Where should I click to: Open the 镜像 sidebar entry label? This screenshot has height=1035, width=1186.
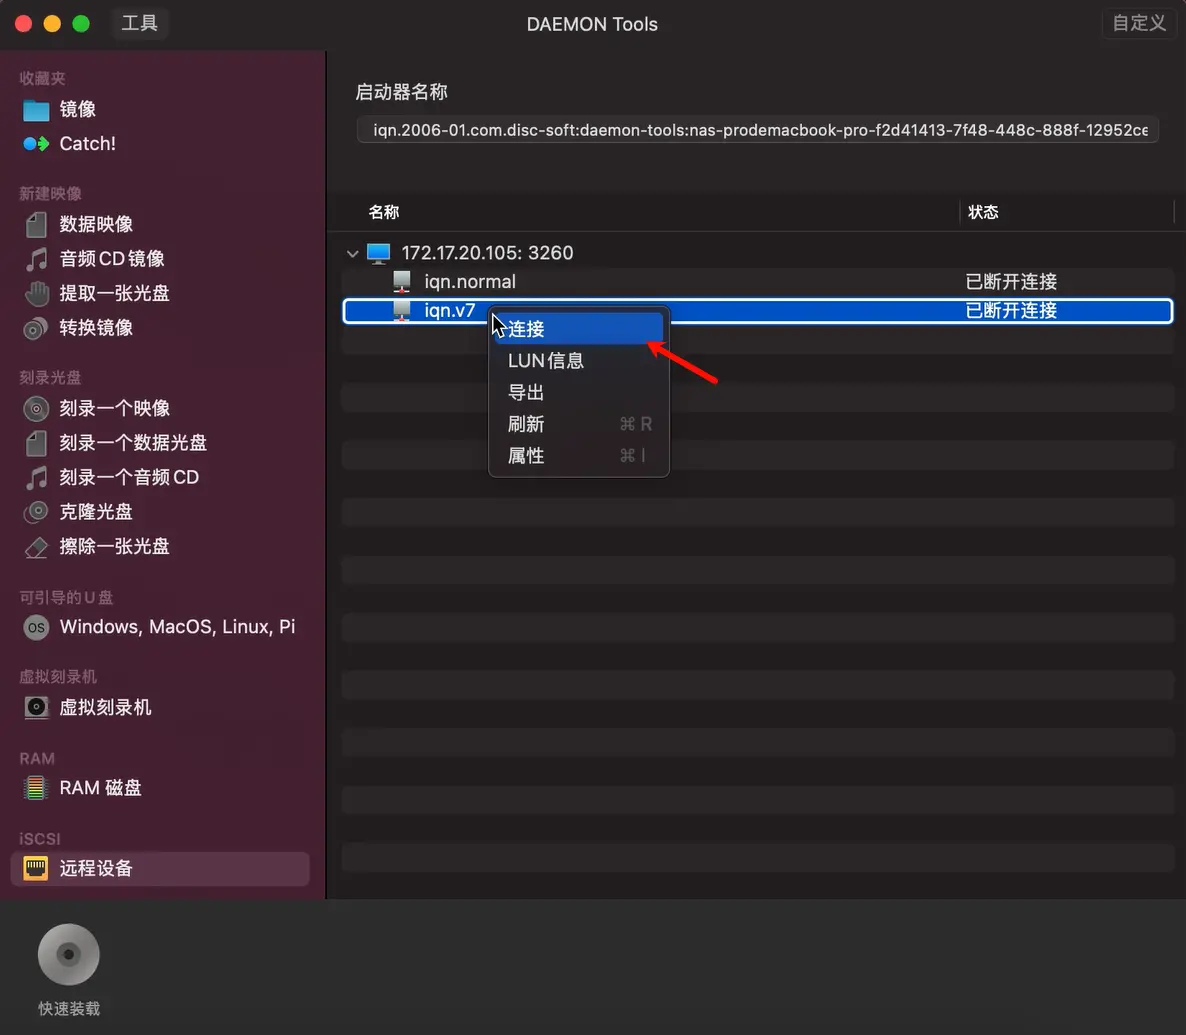[78, 110]
